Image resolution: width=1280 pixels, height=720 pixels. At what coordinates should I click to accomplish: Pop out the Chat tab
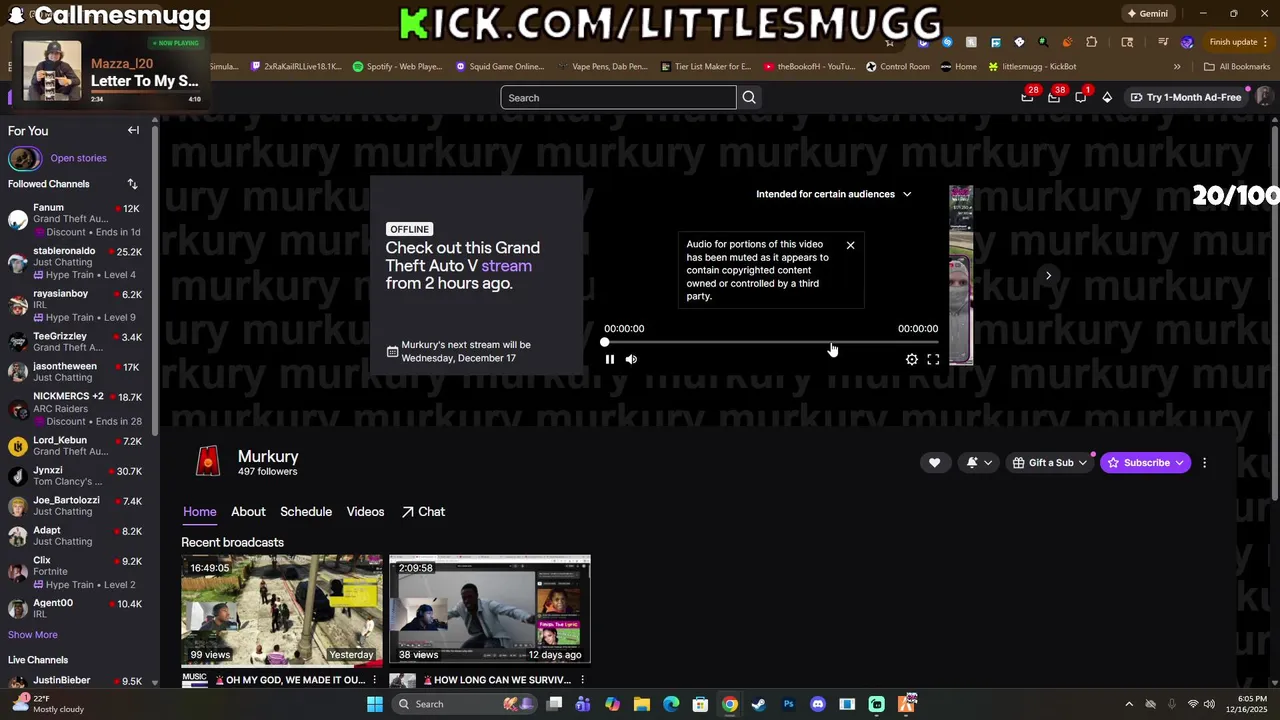pyautogui.click(x=423, y=512)
